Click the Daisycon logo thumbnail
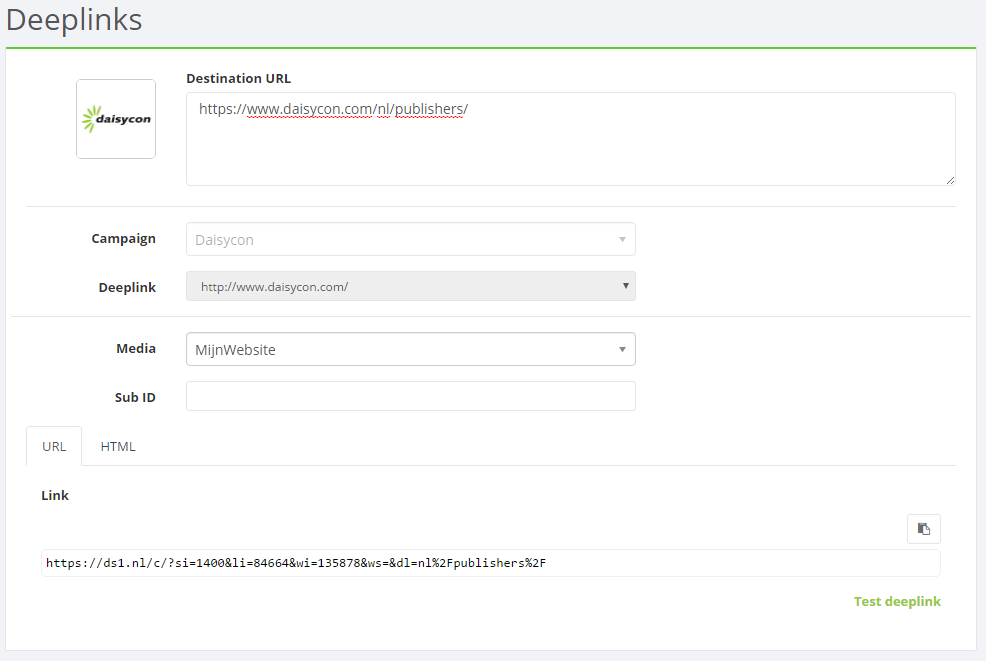986x661 pixels. pyautogui.click(x=116, y=119)
